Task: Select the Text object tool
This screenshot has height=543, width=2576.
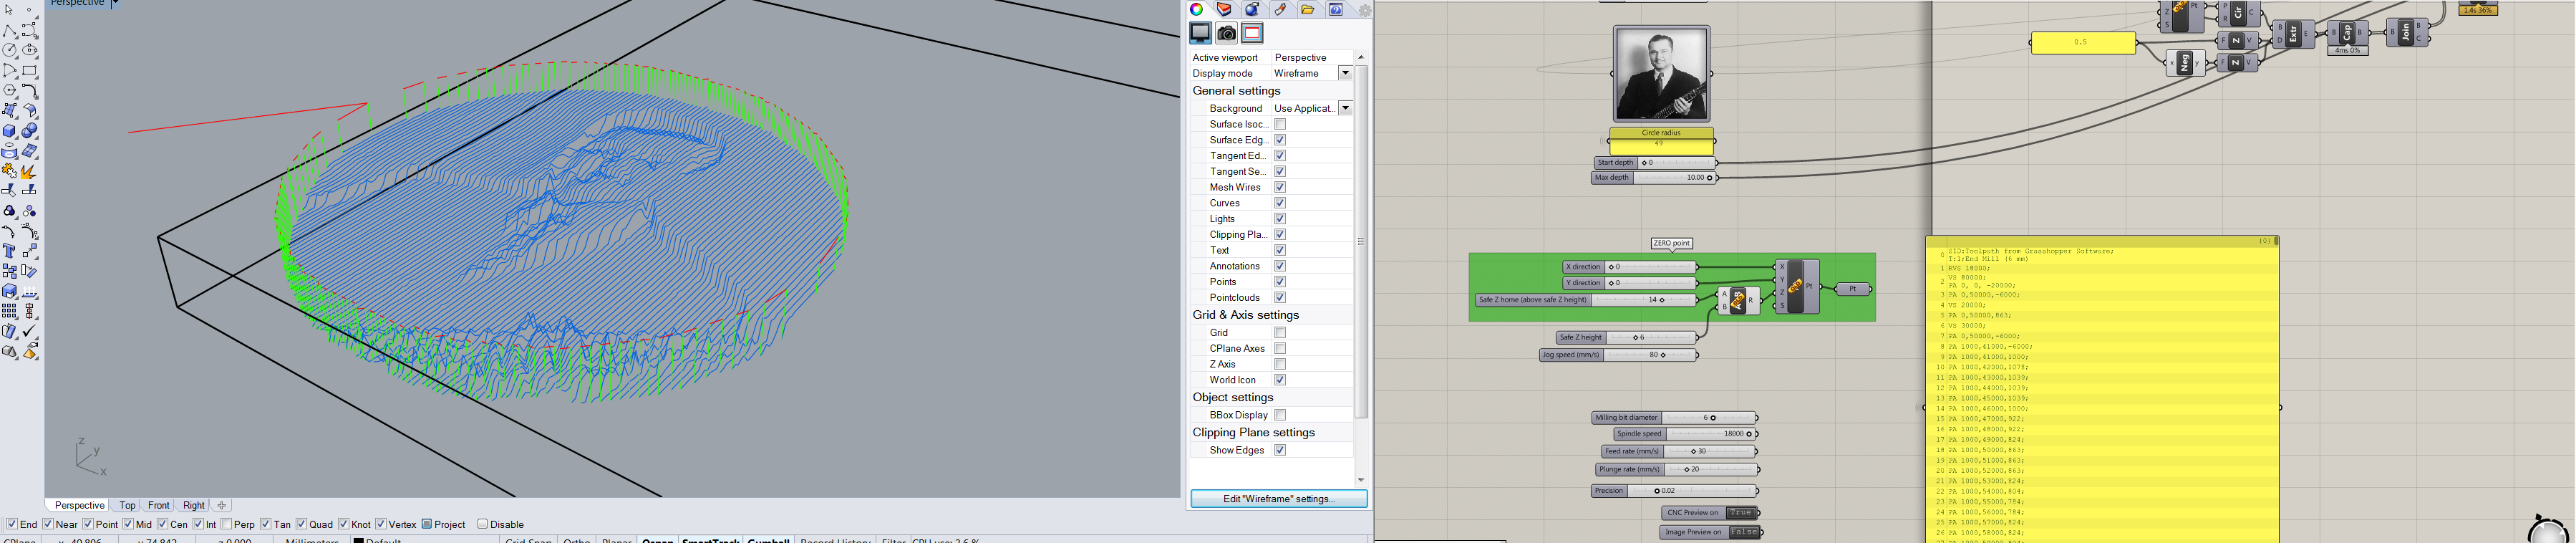Action: coord(9,251)
